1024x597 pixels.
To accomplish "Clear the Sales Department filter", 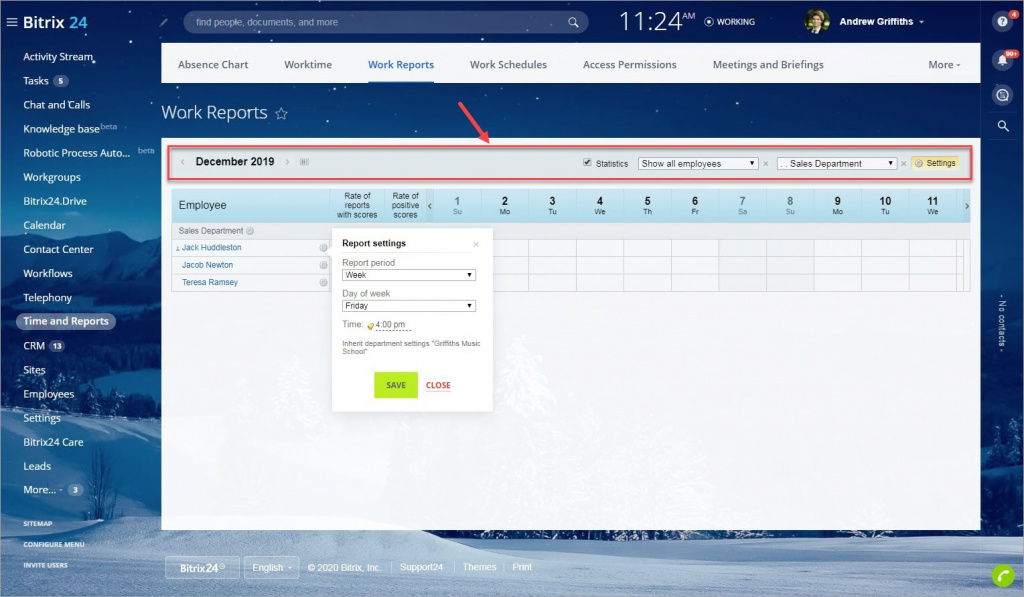I will pos(904,164).
